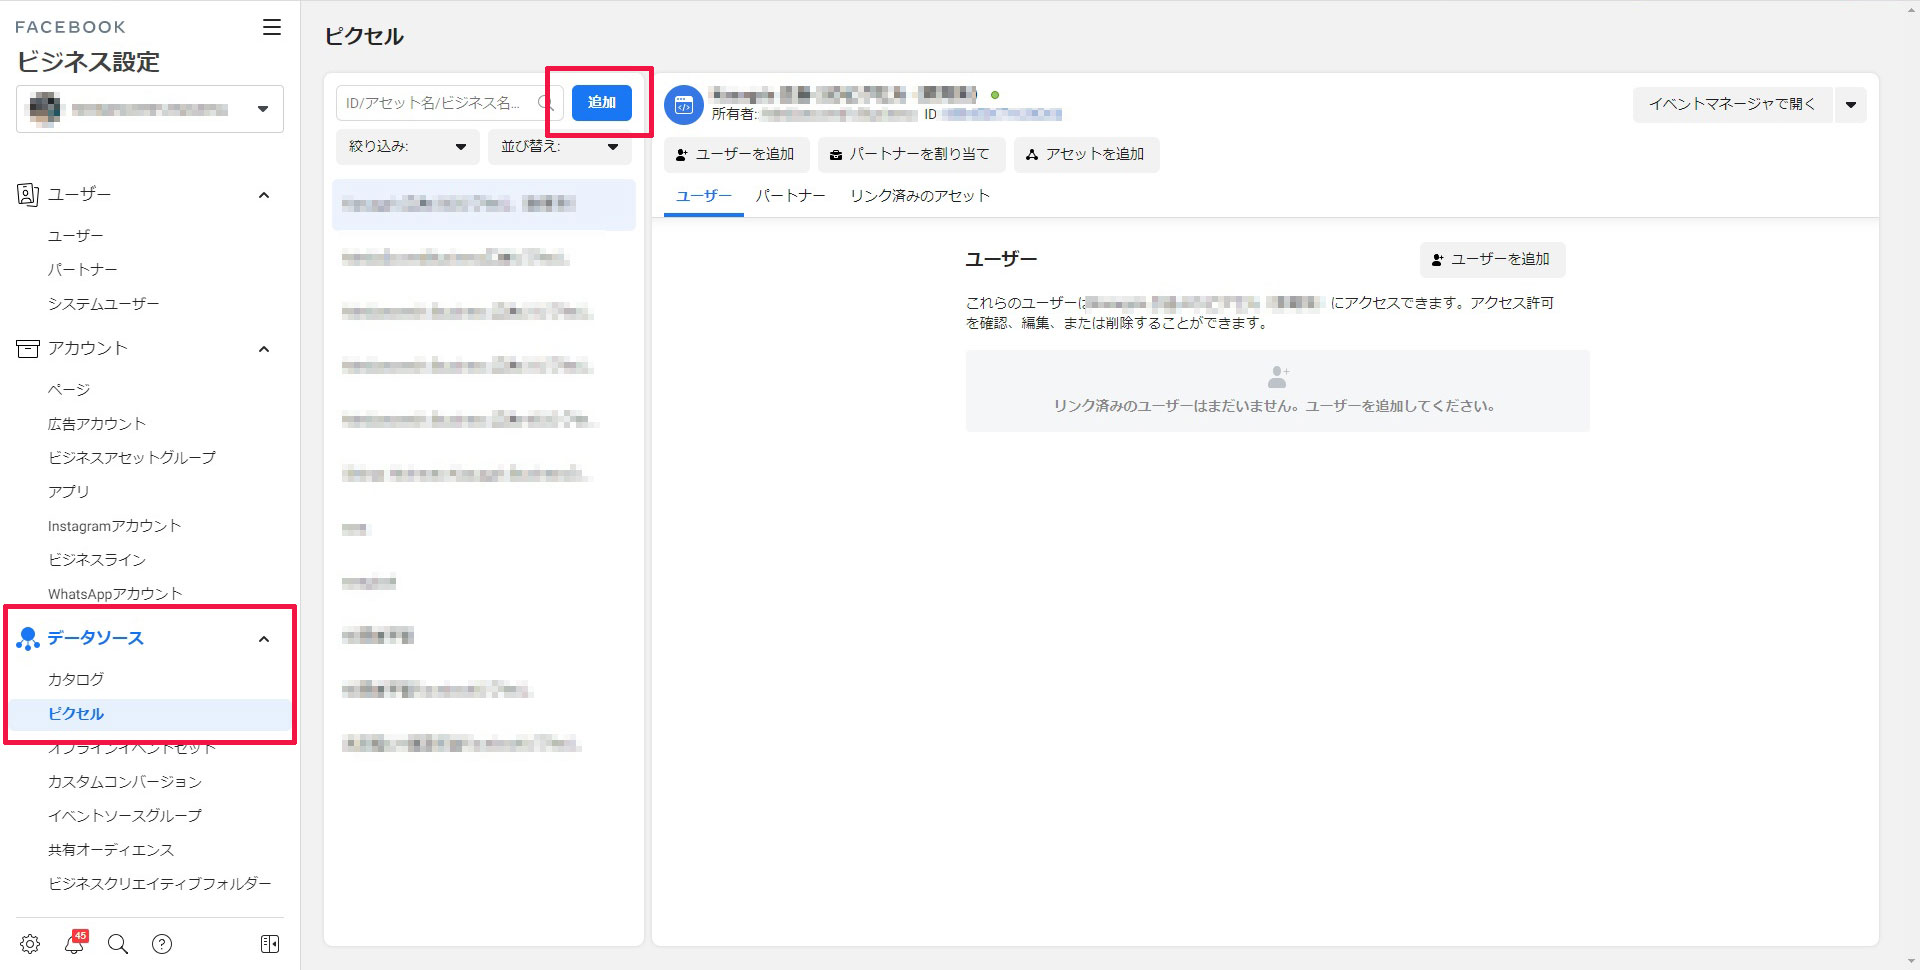Click the データソース section icon
Image resolution: width=1920 pixels, height=970 pixels.
click(28, 638)
